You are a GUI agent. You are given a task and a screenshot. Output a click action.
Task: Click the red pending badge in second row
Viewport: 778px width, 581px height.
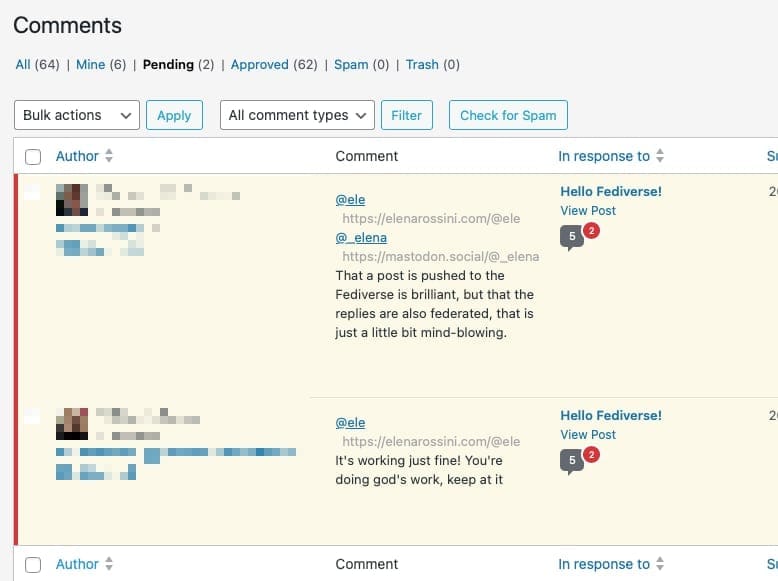point(591,455)
